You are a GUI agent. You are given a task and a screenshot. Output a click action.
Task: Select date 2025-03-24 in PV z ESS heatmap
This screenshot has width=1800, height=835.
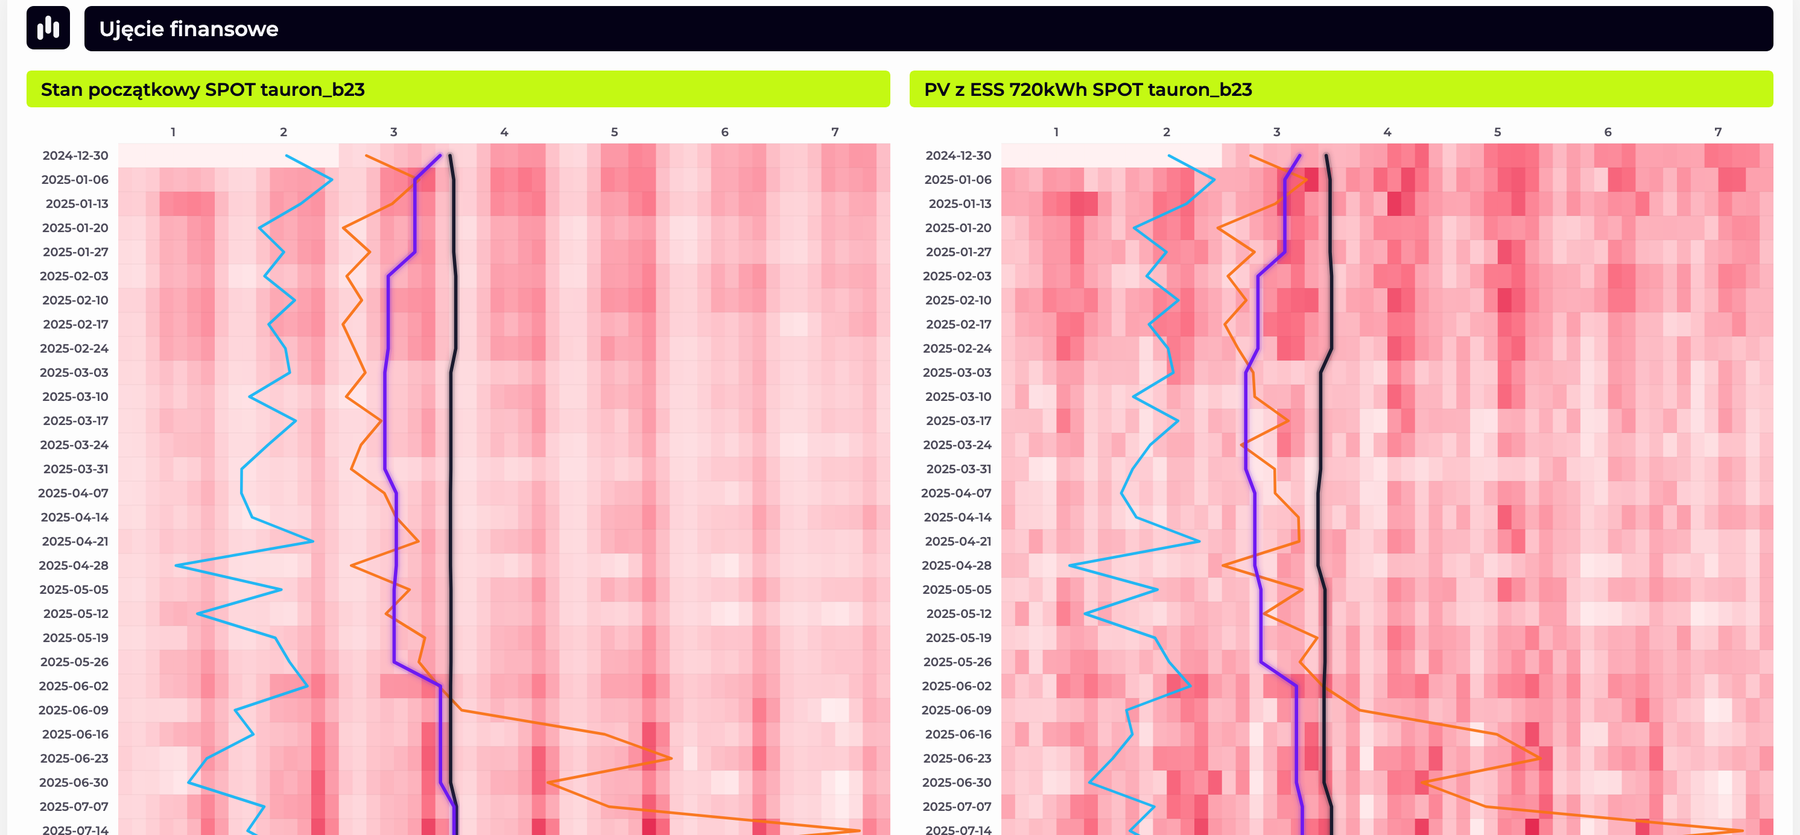click(x=957, y=445)
